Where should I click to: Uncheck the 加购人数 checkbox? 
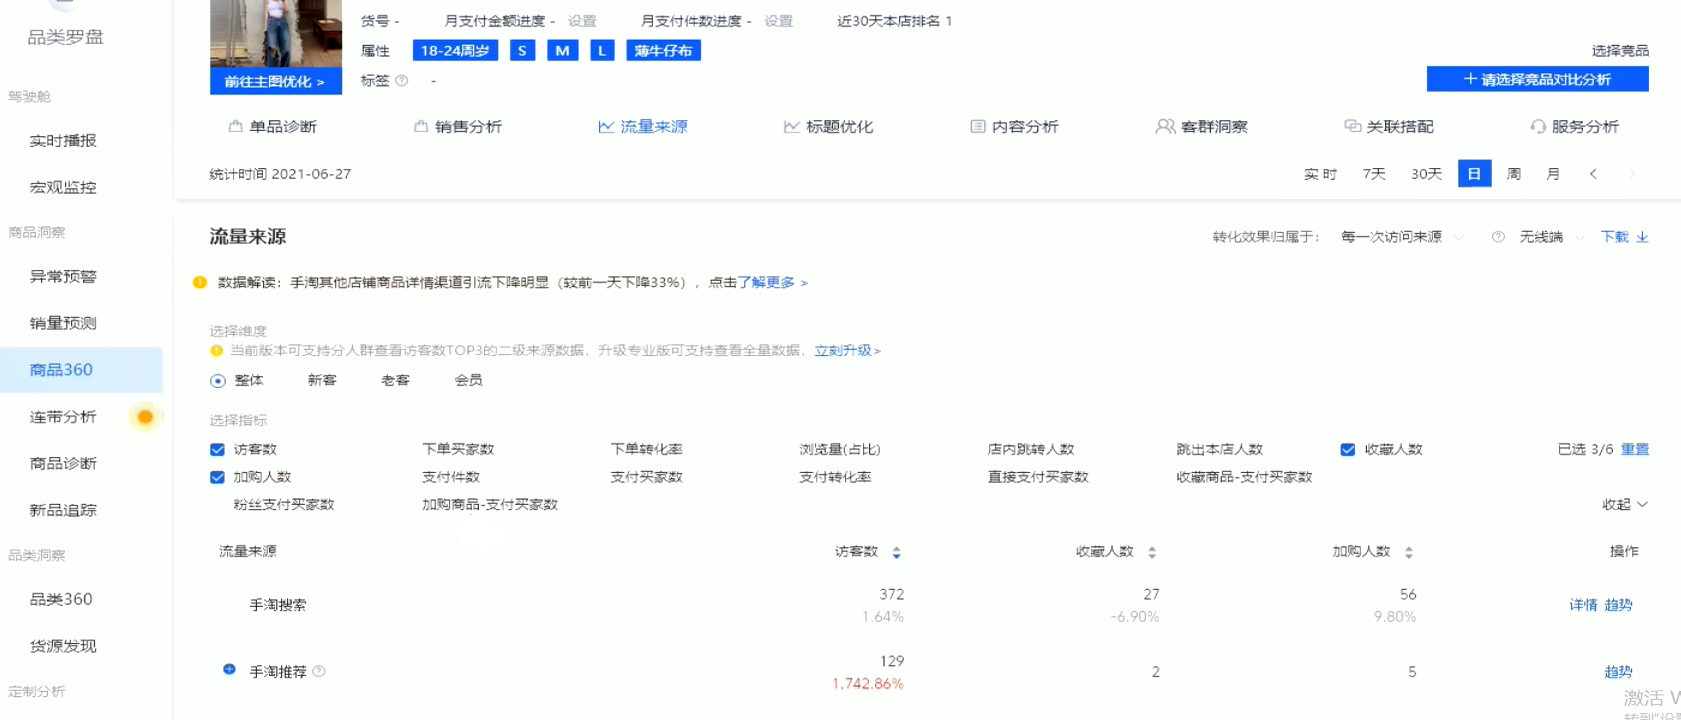click(217, 478)
